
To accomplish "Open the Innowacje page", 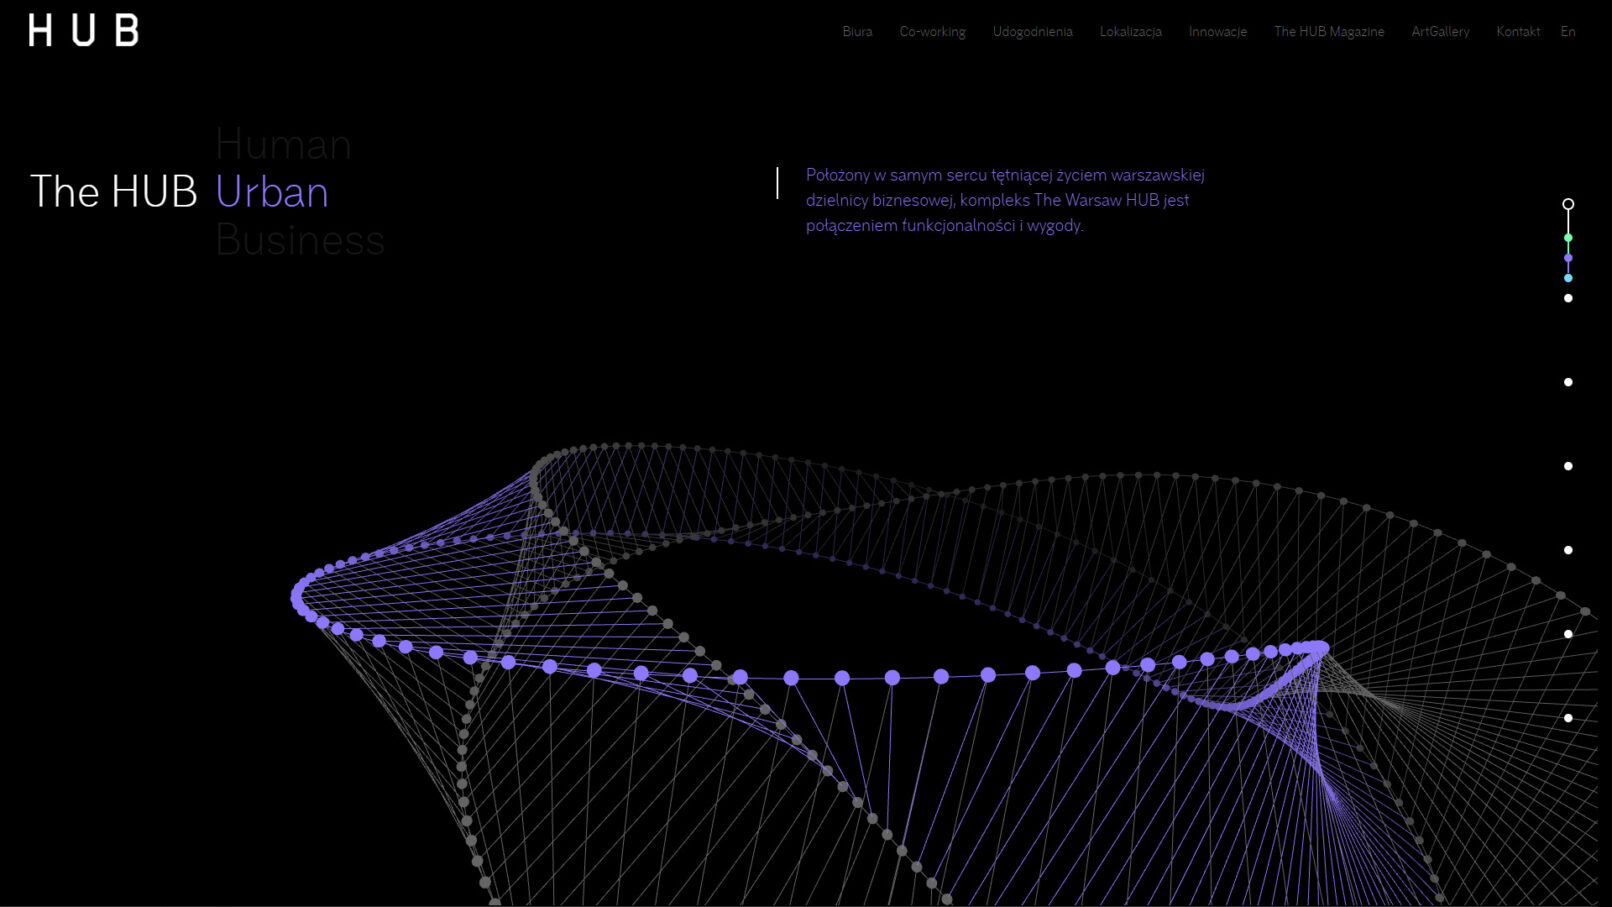I will click(x=1217, y=32).
